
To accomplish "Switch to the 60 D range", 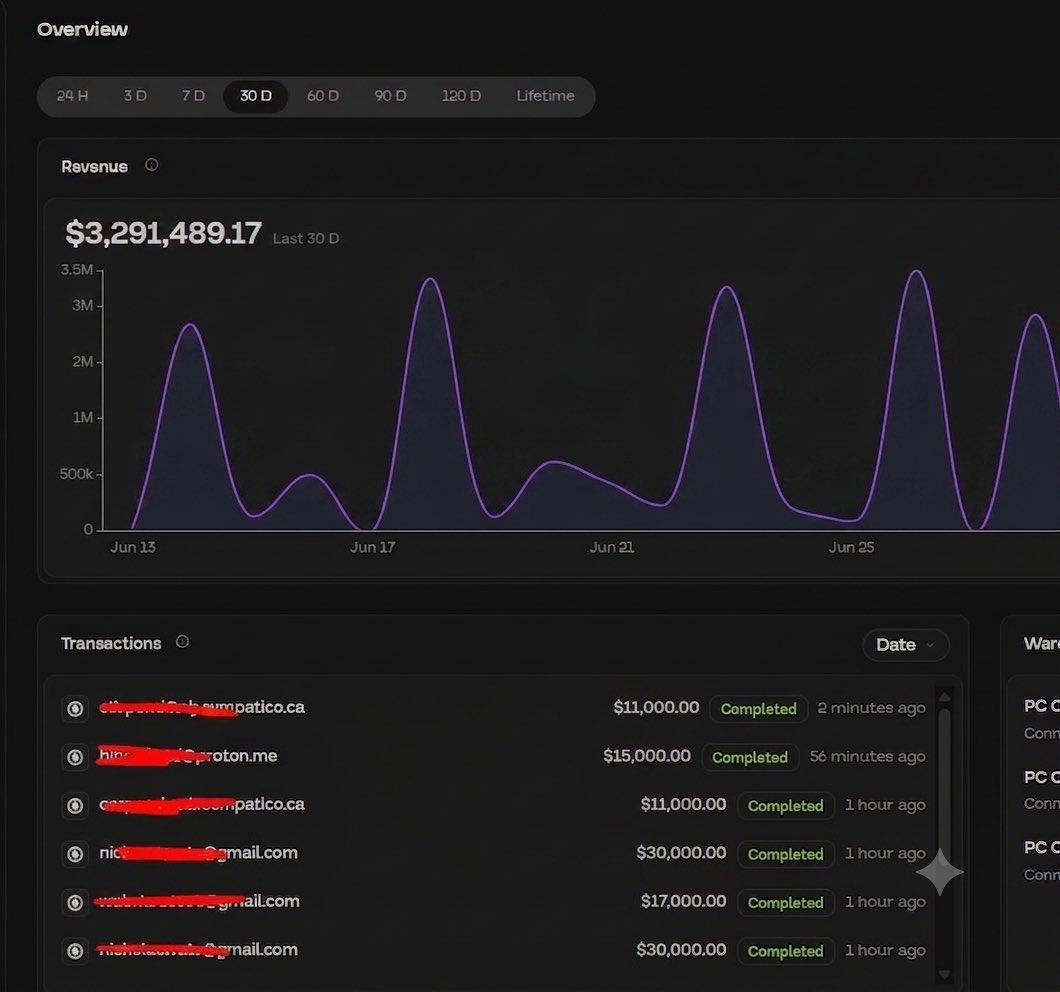I will pyautogui.click(x=323, y=96).
